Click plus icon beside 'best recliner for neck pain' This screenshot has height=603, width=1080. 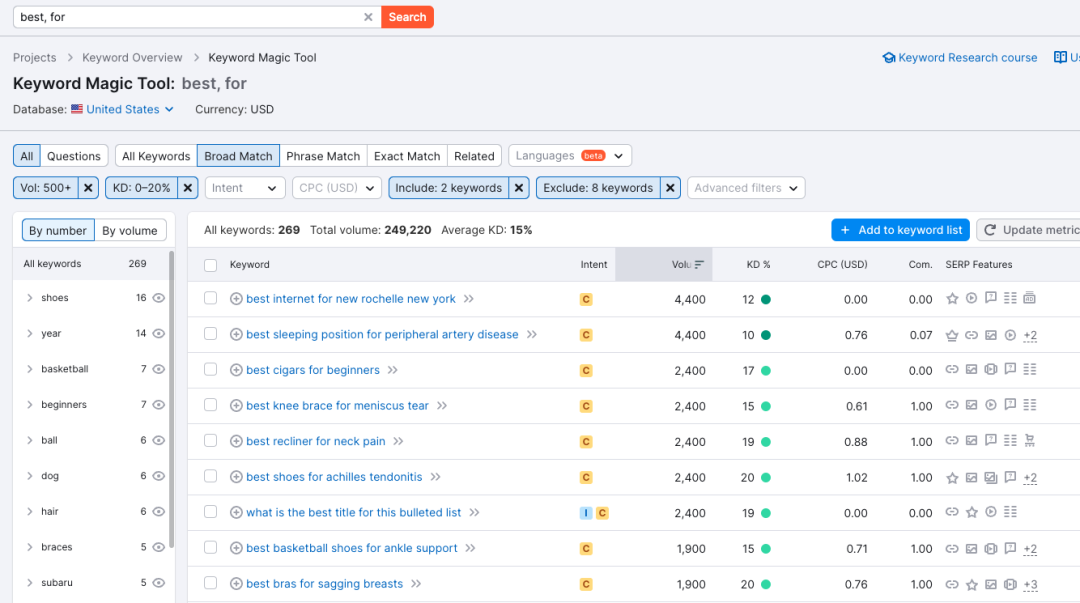click(236, 442)
